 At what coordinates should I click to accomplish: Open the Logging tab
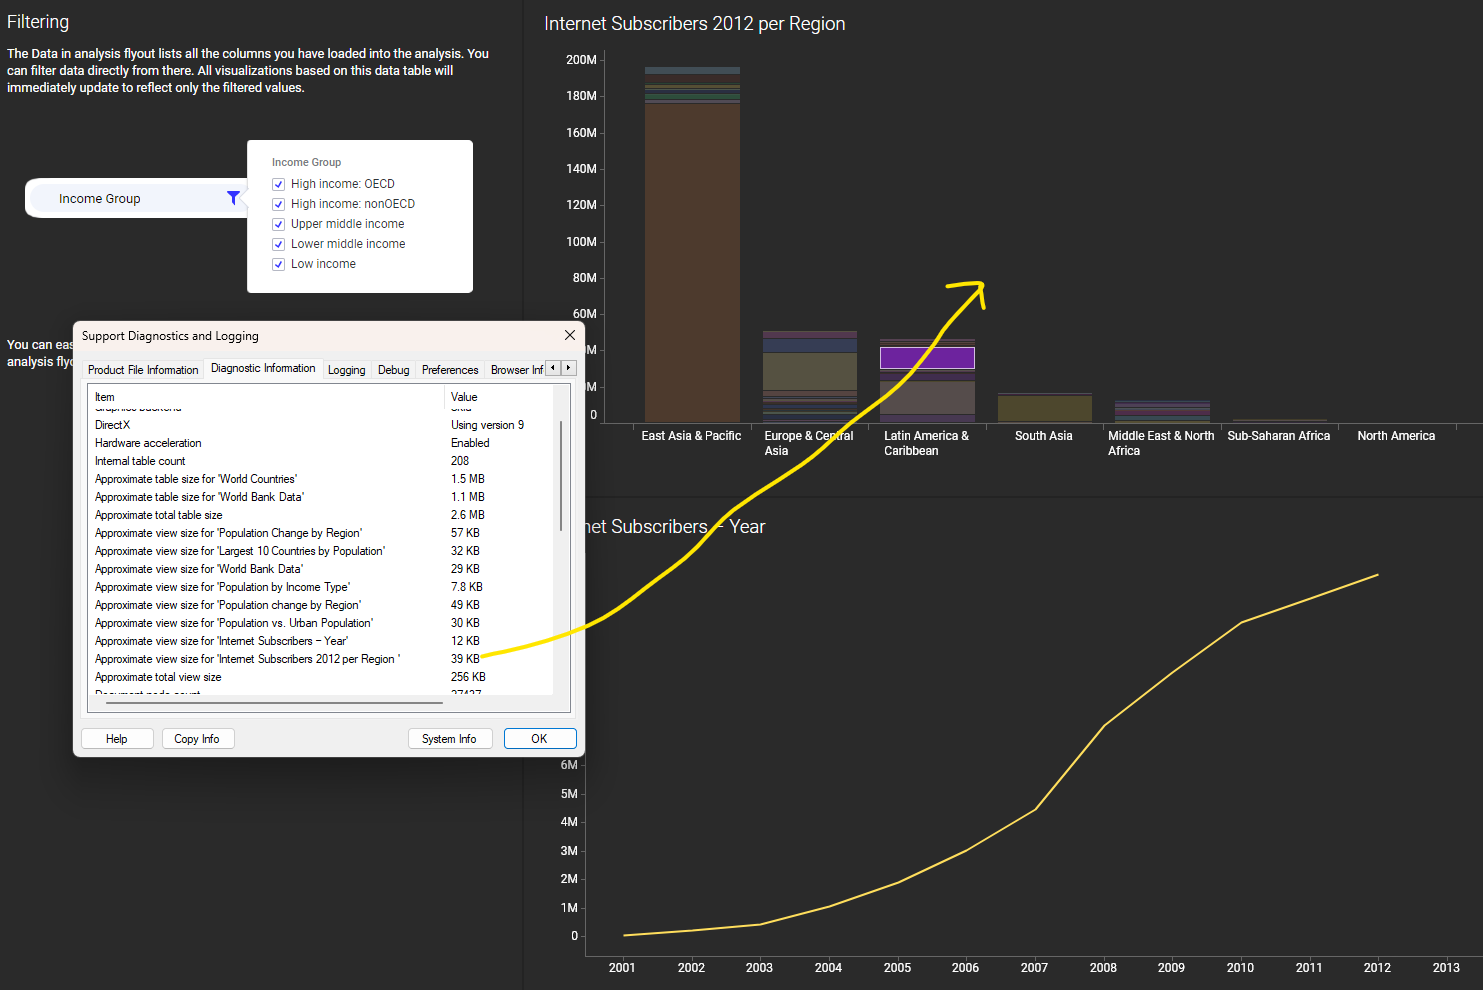click(346, 370)
